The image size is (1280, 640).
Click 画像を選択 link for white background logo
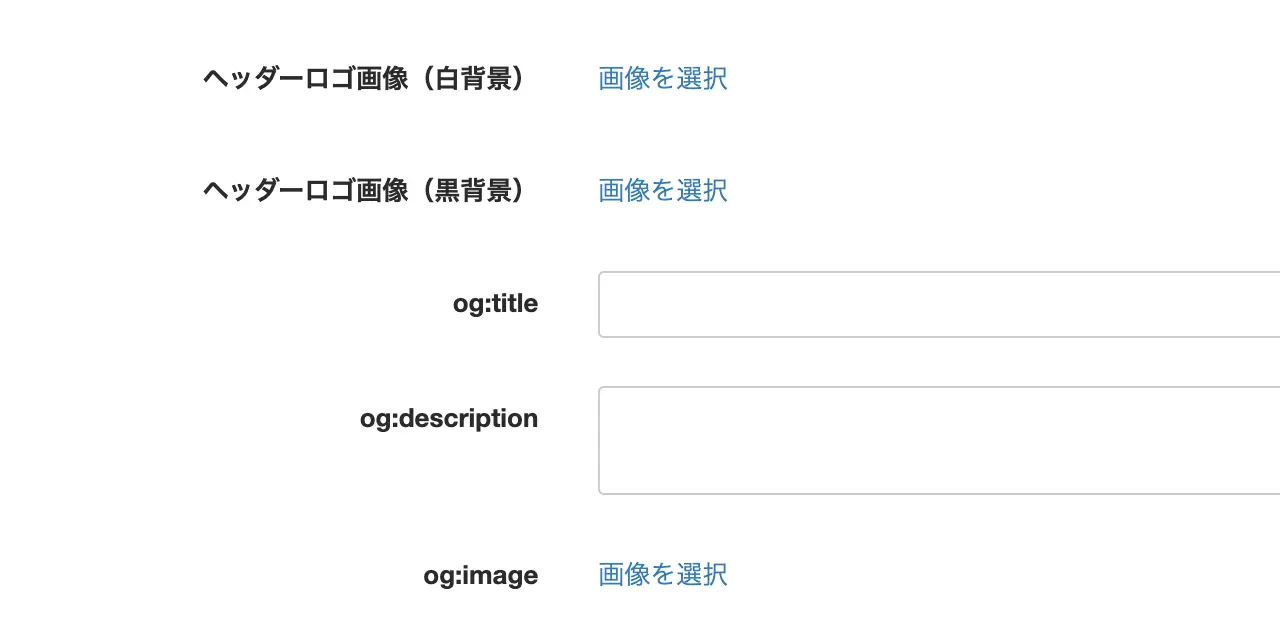tap(662, 78)
